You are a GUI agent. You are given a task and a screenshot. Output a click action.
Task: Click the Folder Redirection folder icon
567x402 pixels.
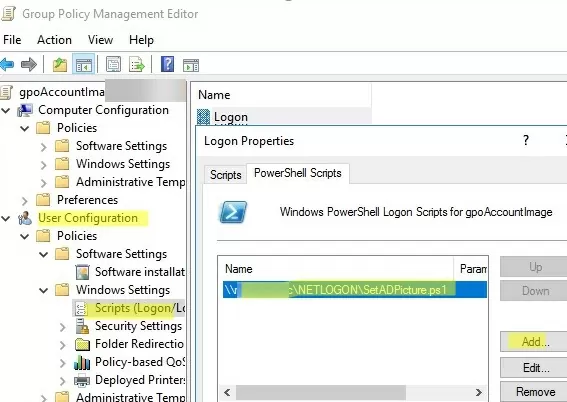pyautogui.click(x=82, y=344)
